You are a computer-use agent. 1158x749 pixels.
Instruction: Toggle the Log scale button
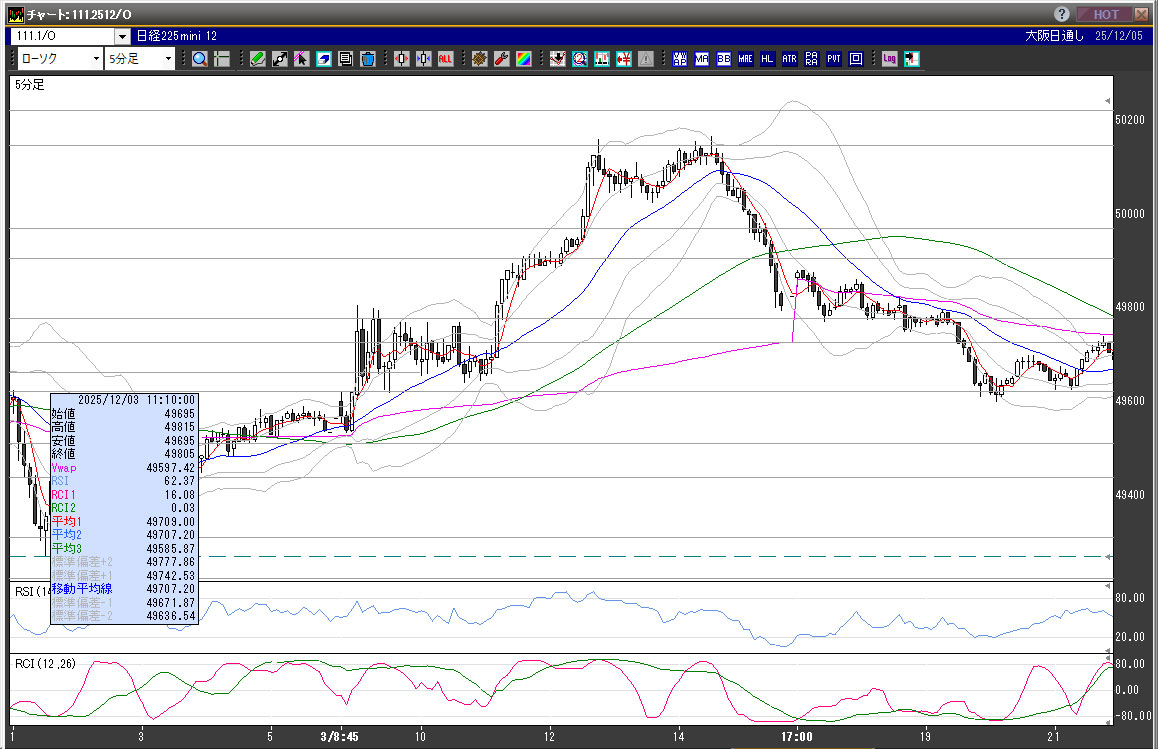click(x=889, y=59)
